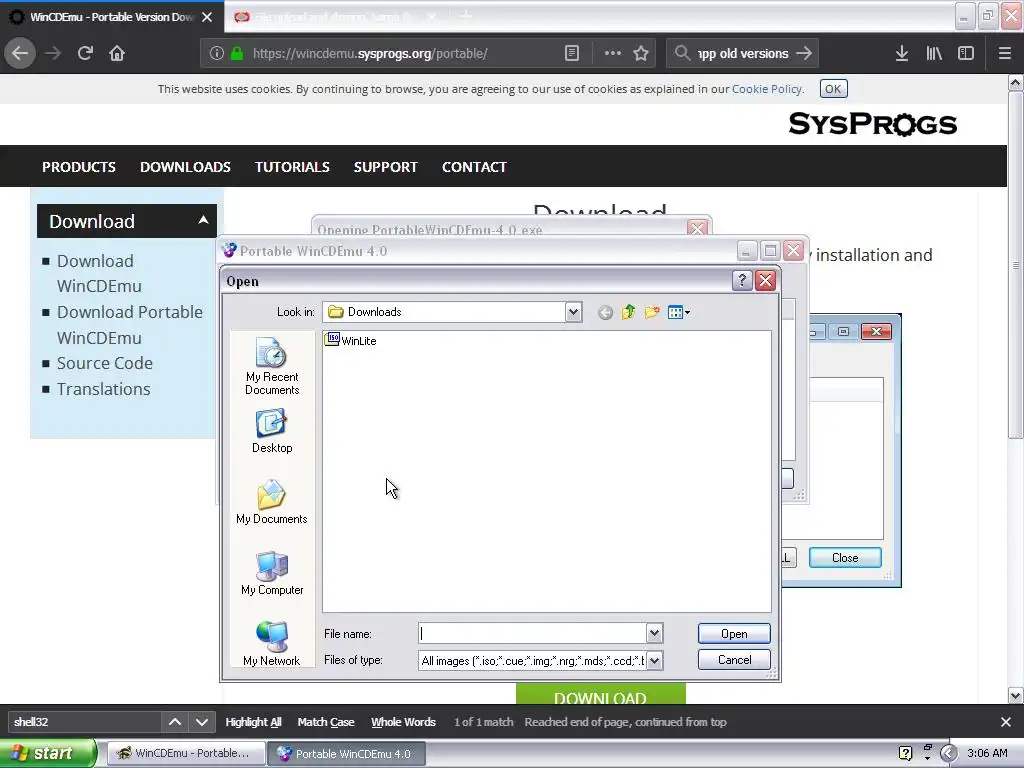Click Download Portable WinCDEmu link
1024x768 pixels.
(x=129, y=325)
